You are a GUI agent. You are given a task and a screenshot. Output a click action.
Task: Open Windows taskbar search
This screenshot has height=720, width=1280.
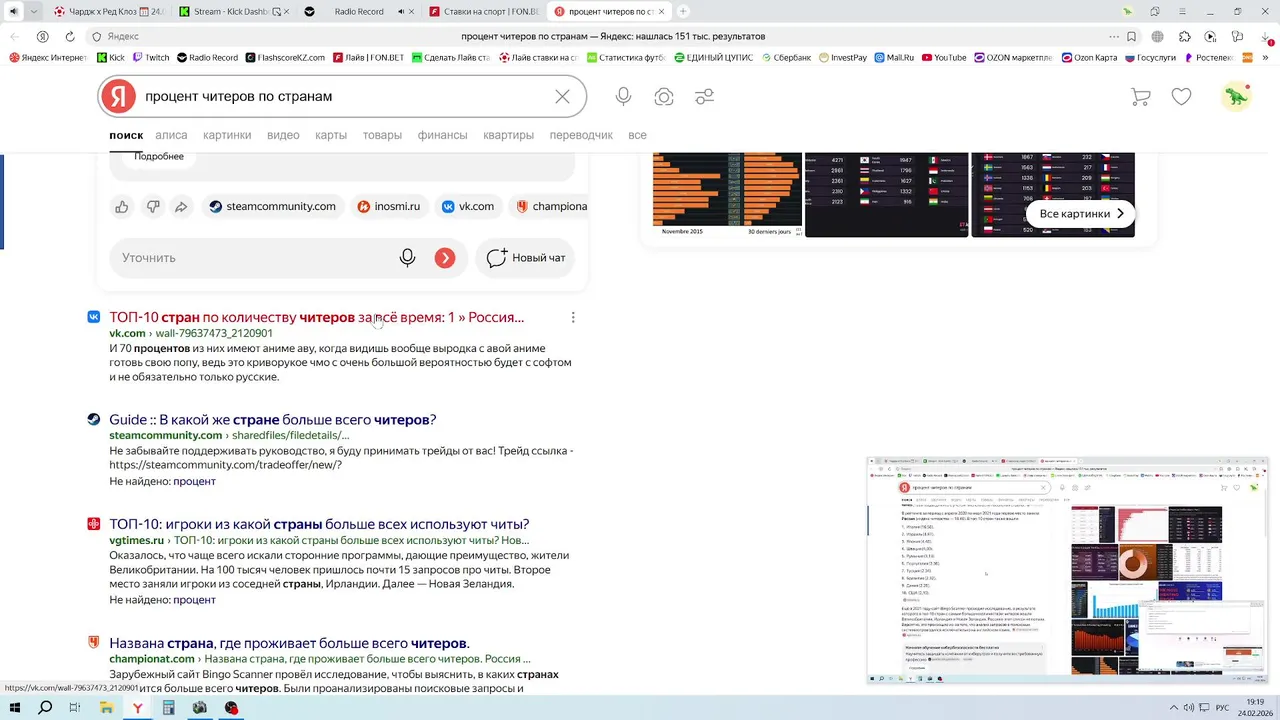45,708
